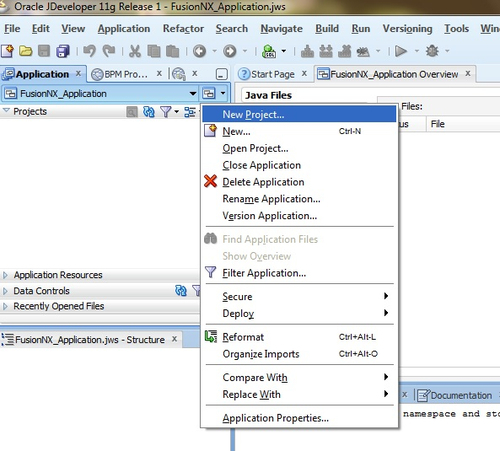This screenshot has height=451, width=500.
Task: Open the Replace With submenu
Action: click(299, 394)
